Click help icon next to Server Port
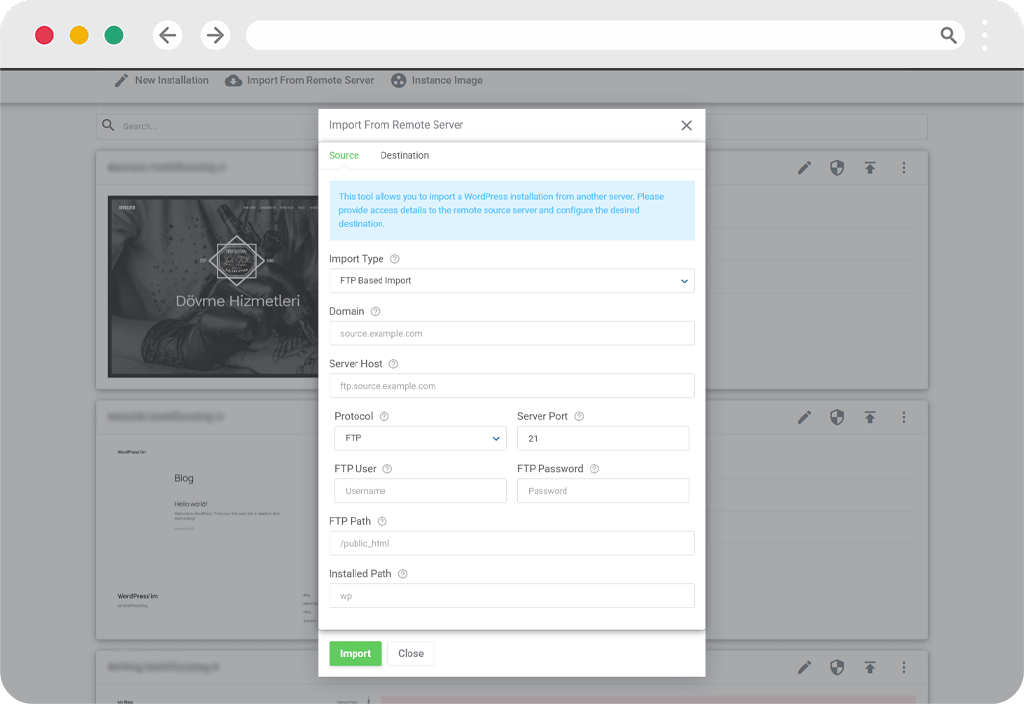Screen dimensions: 1024x704 click(579, 417)
